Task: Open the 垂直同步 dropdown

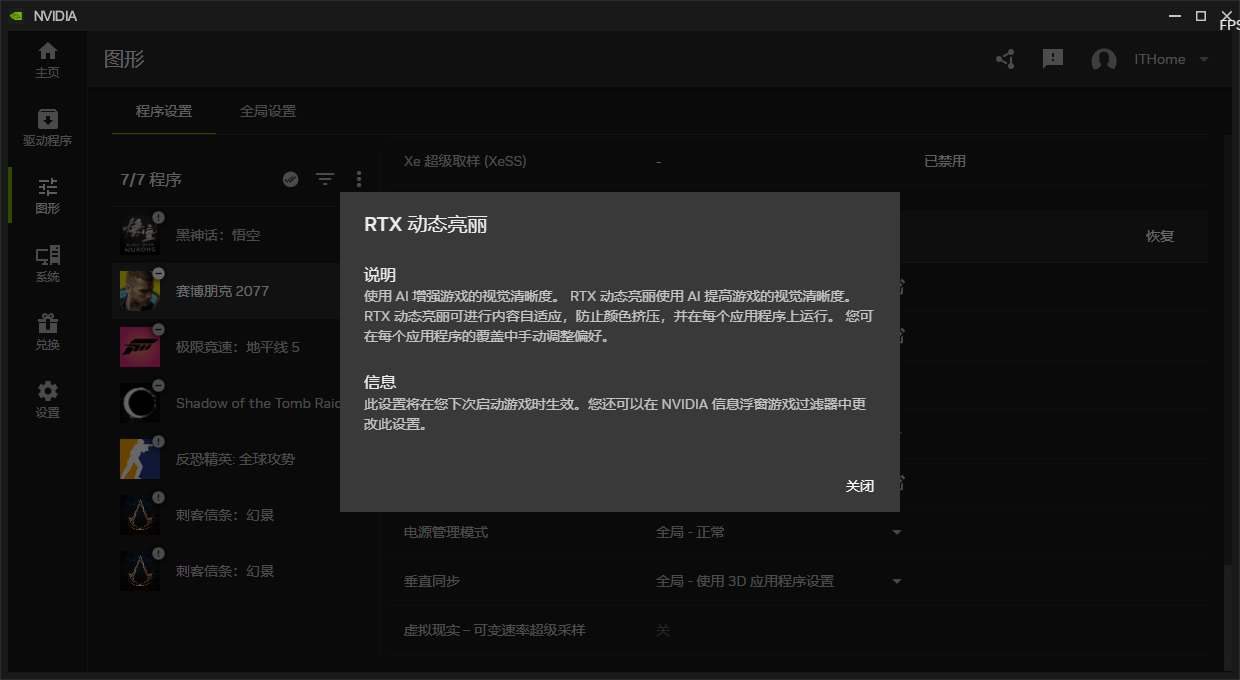Action: [896, 580]
